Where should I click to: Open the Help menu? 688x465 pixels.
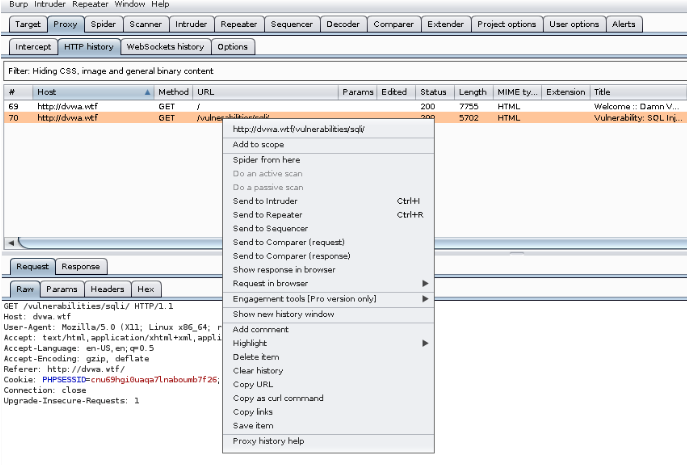[160, 4]
